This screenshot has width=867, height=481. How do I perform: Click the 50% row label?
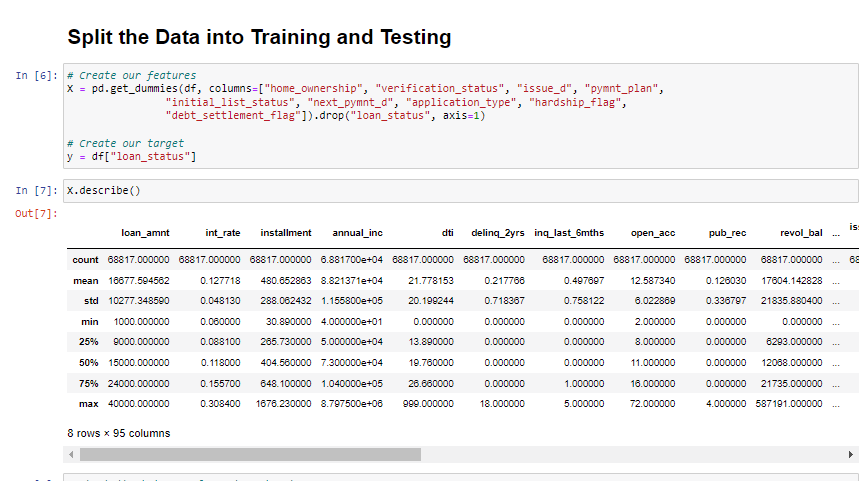[88, 363]
